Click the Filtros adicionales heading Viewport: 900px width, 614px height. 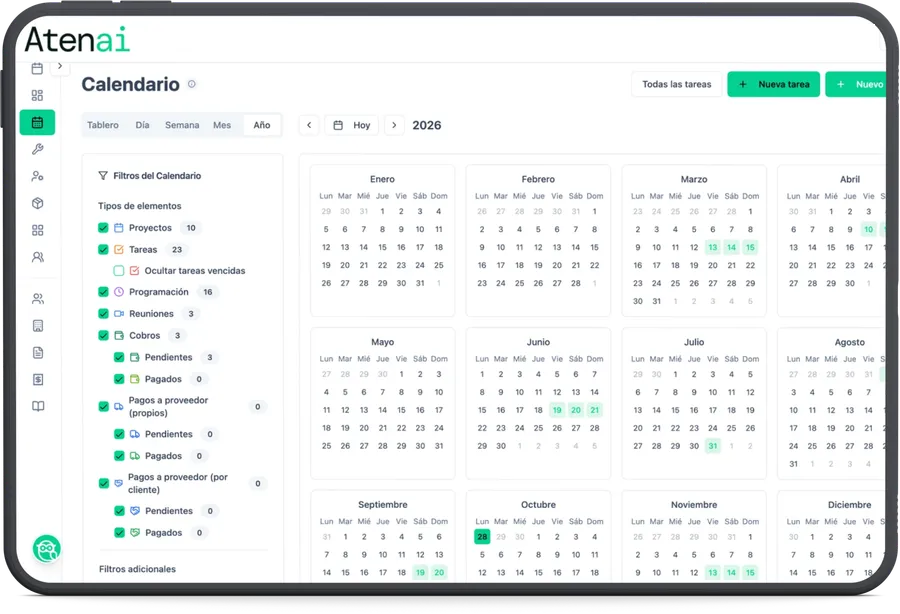(137, 569)
